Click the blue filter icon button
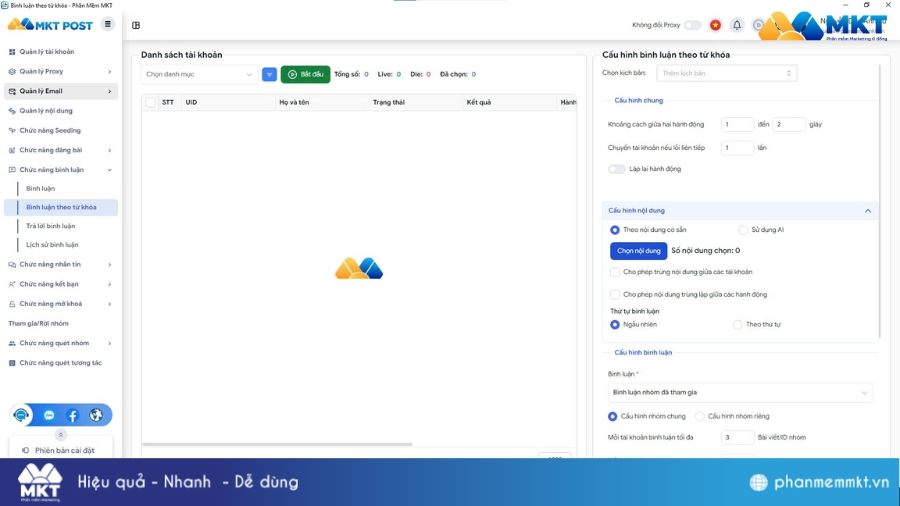This screenshot has width=900, height=506. point(269,74)
